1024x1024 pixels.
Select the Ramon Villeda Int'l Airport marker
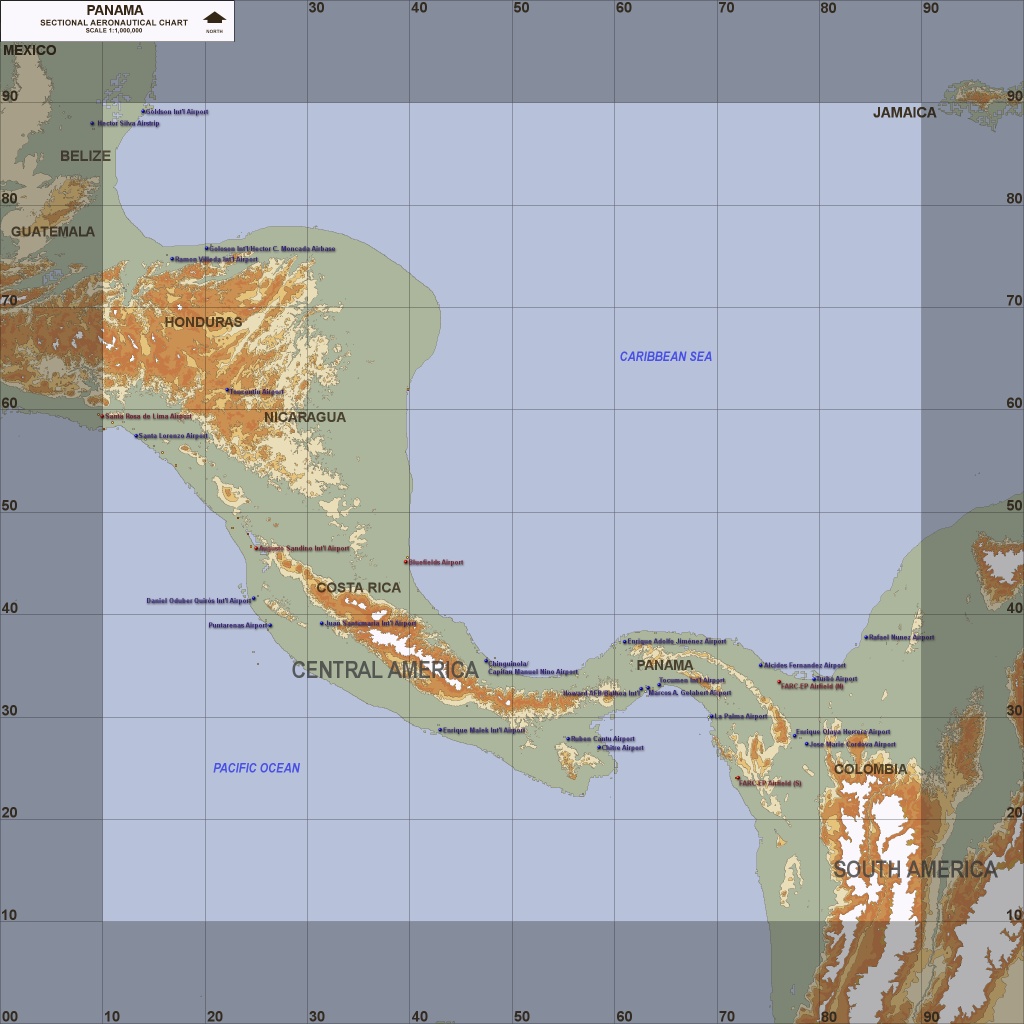(x=172, y=259)
